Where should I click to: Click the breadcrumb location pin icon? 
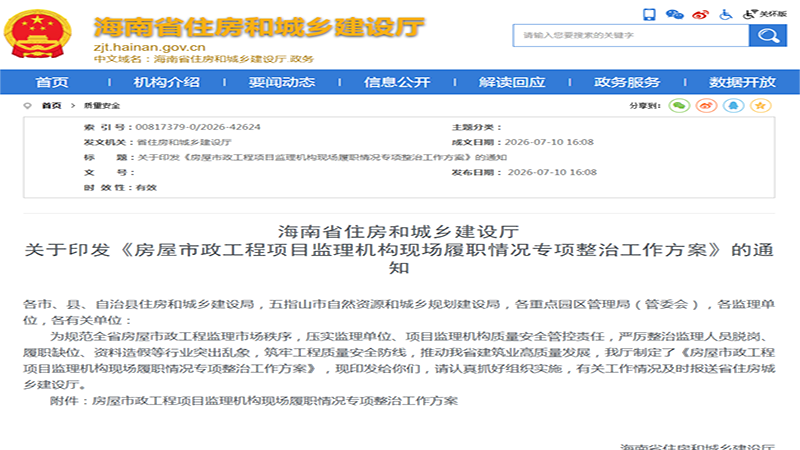(x=28, y=106)
